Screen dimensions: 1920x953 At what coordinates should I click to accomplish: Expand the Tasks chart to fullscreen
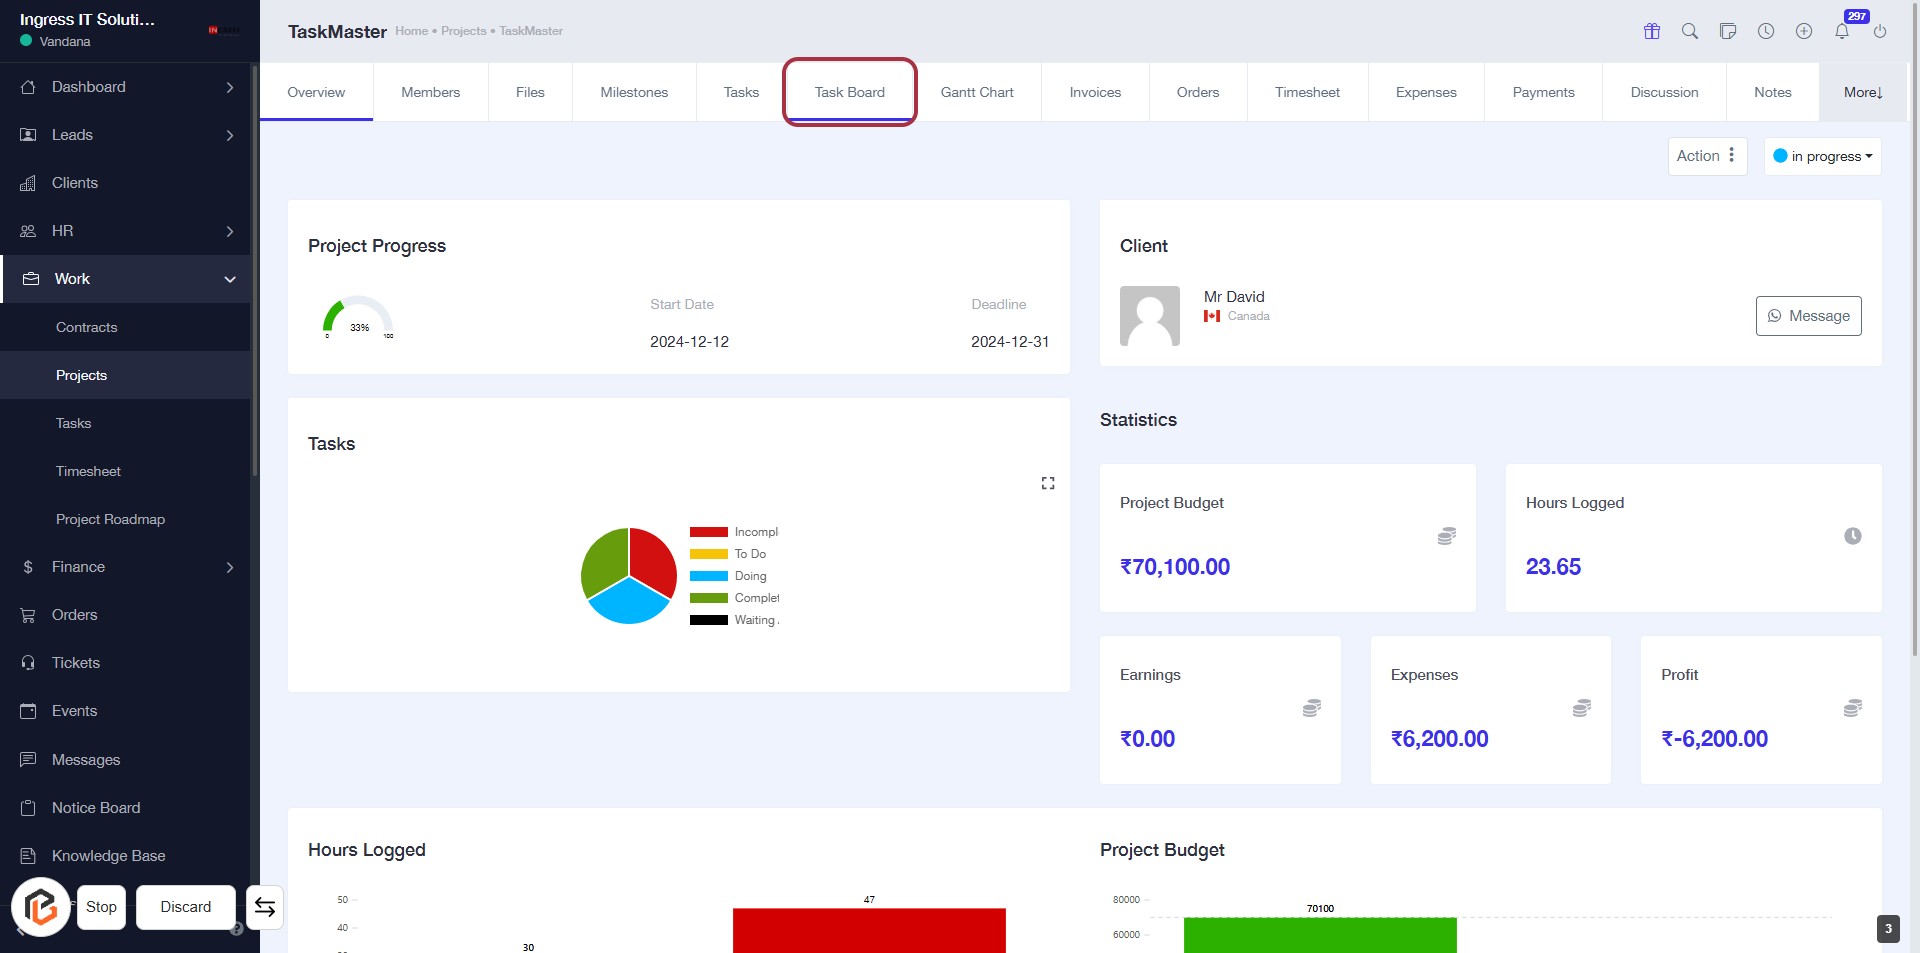pos(1048,483)
